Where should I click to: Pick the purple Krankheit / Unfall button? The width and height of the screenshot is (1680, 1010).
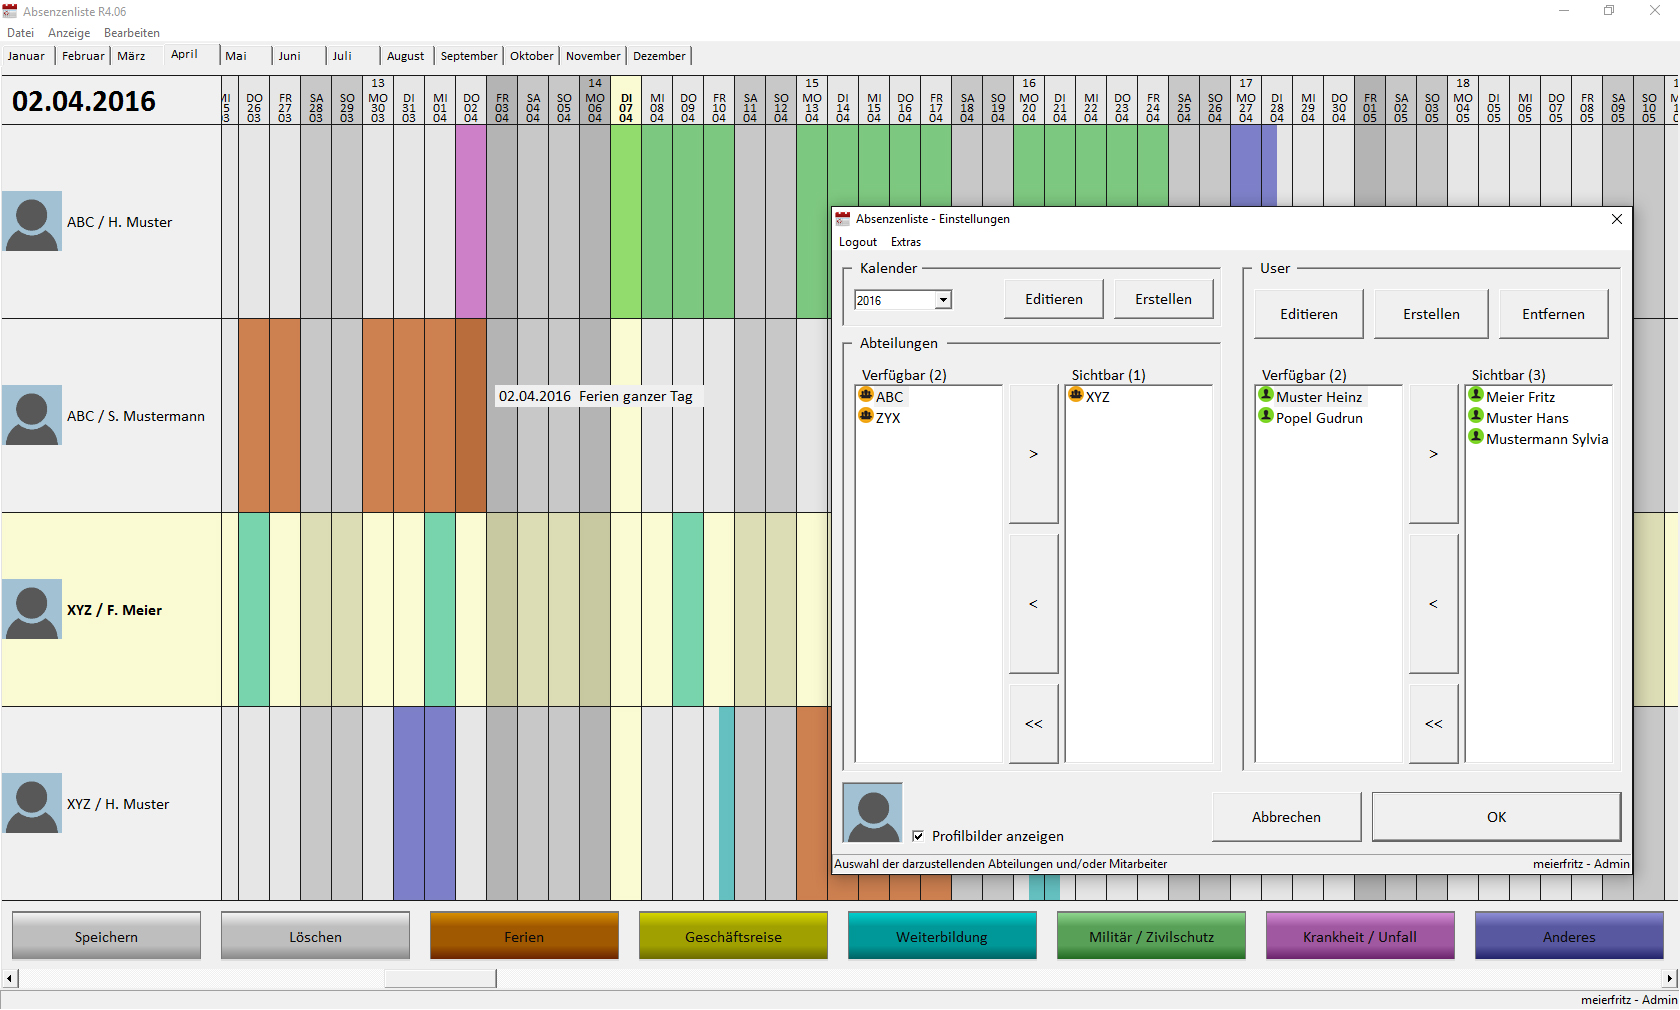(x=1359, y=936)
